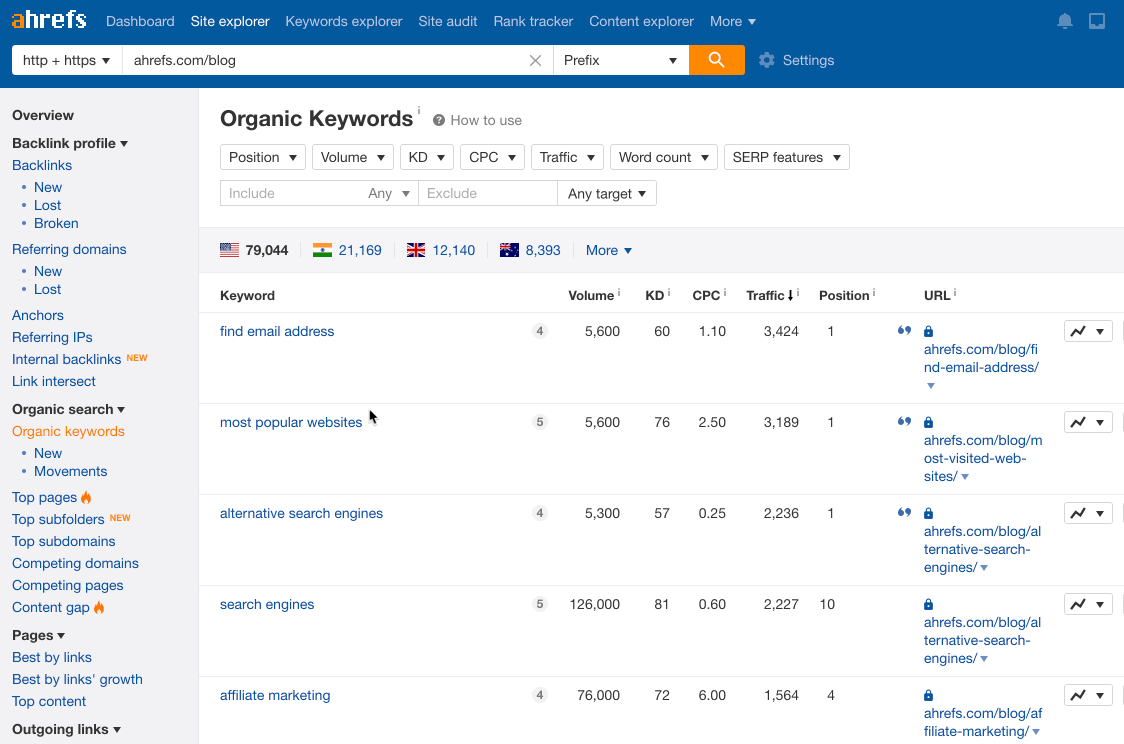1124x744 pixels.
Task: Open Top pages in sidebar
Action: click(44, 497)
